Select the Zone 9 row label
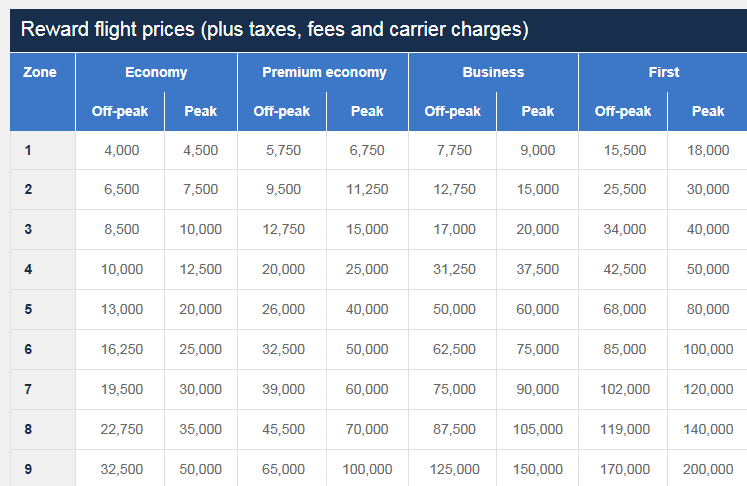Viewport: 747px width, 486px height. click(28, 469)
